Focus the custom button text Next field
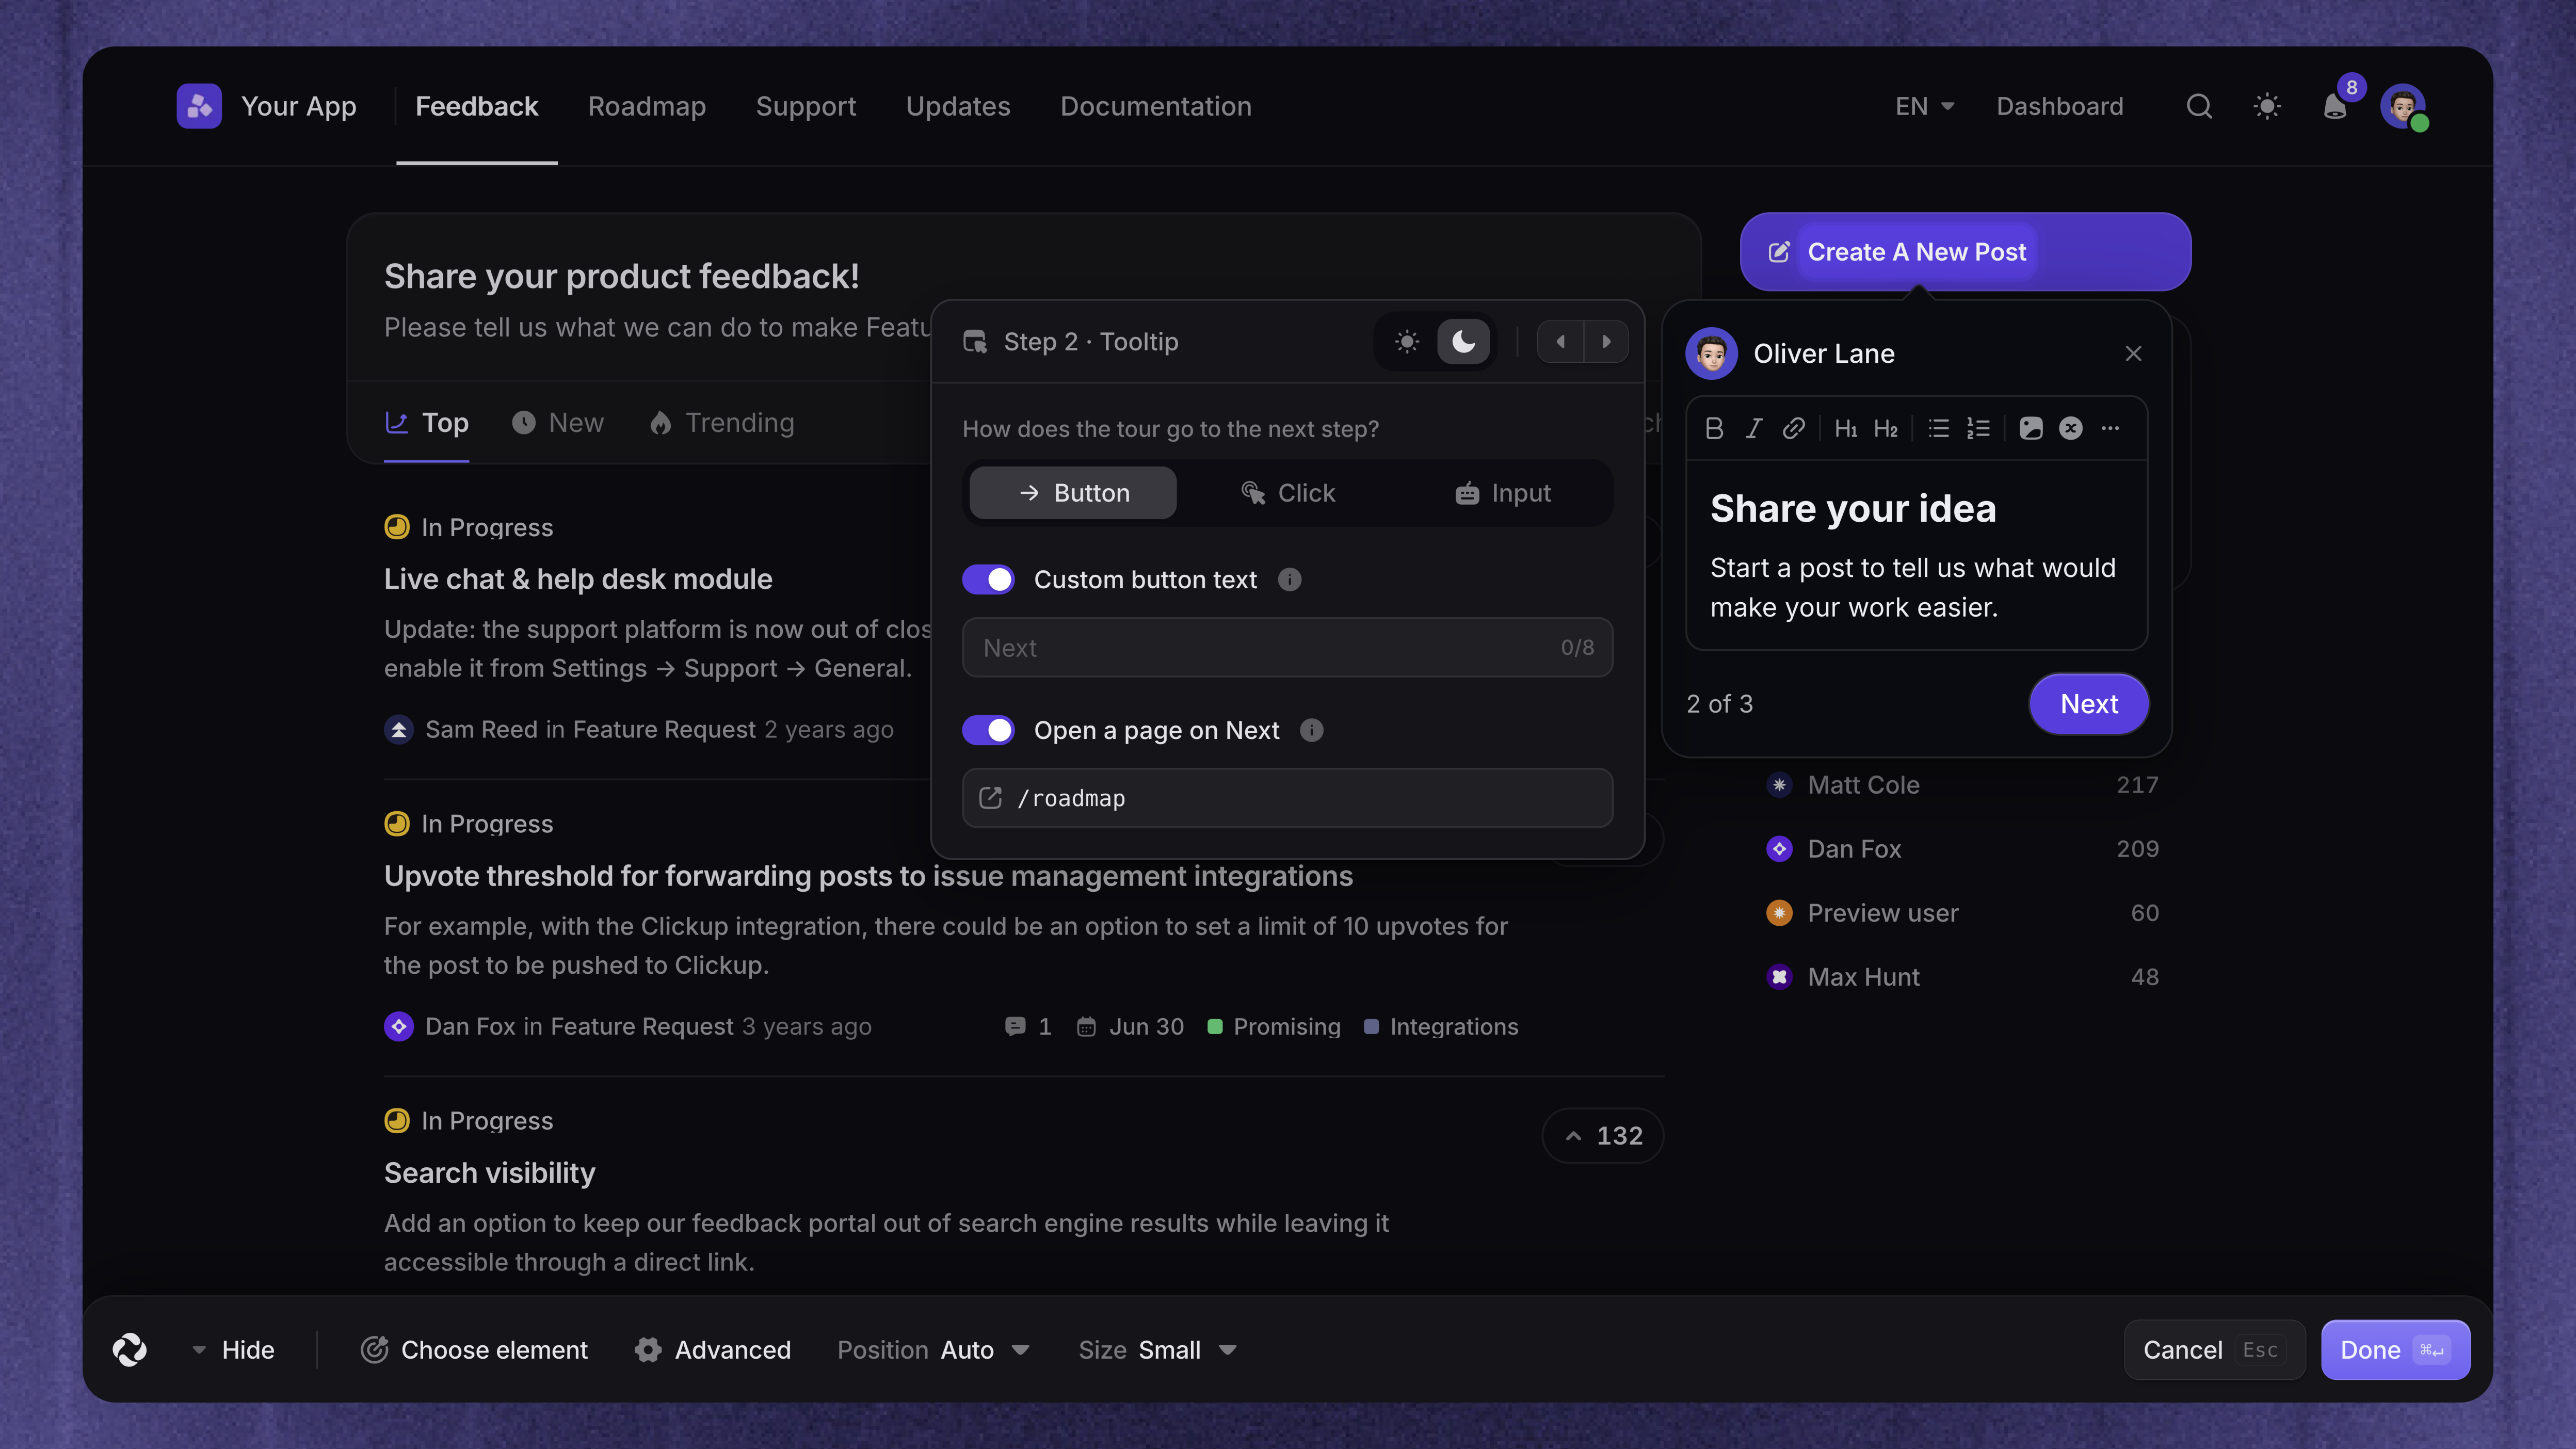The height and width of the screenshot is (1449, 2576). (x=1287, y=648)
